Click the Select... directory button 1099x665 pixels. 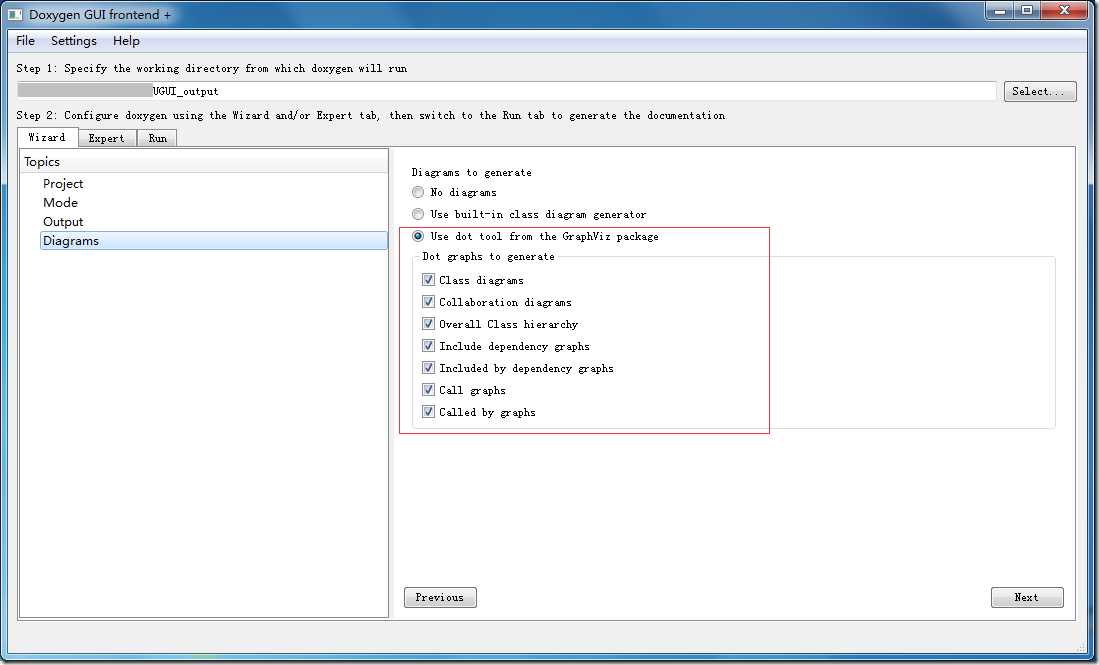click(x=1039, y=91)
